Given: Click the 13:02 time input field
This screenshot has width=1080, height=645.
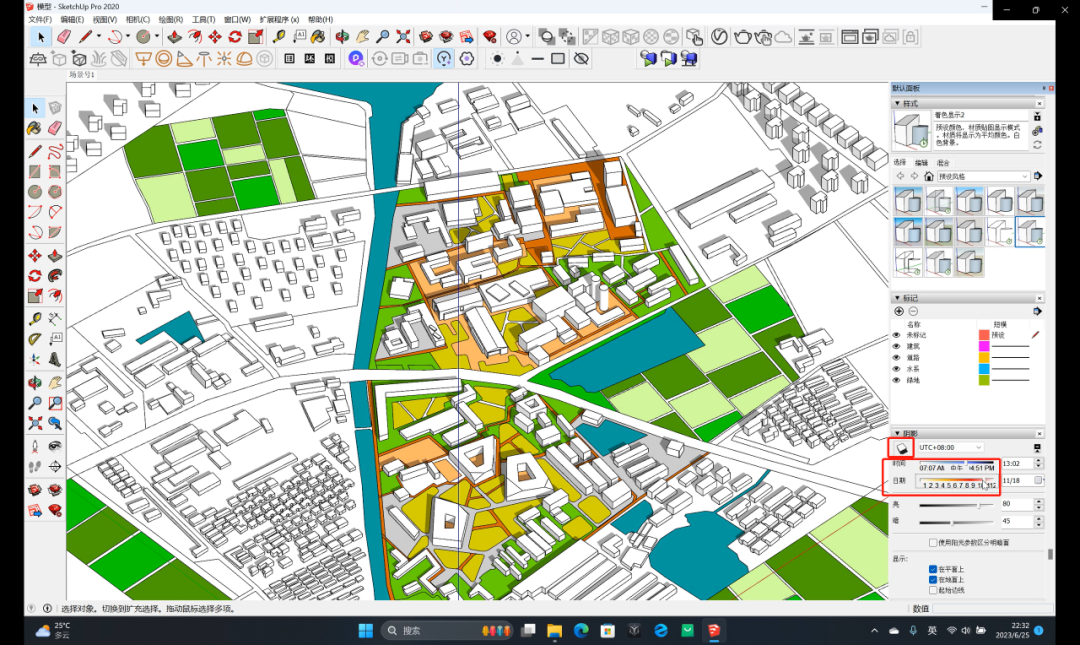Looking at the screenshot, I should 1017,464.
